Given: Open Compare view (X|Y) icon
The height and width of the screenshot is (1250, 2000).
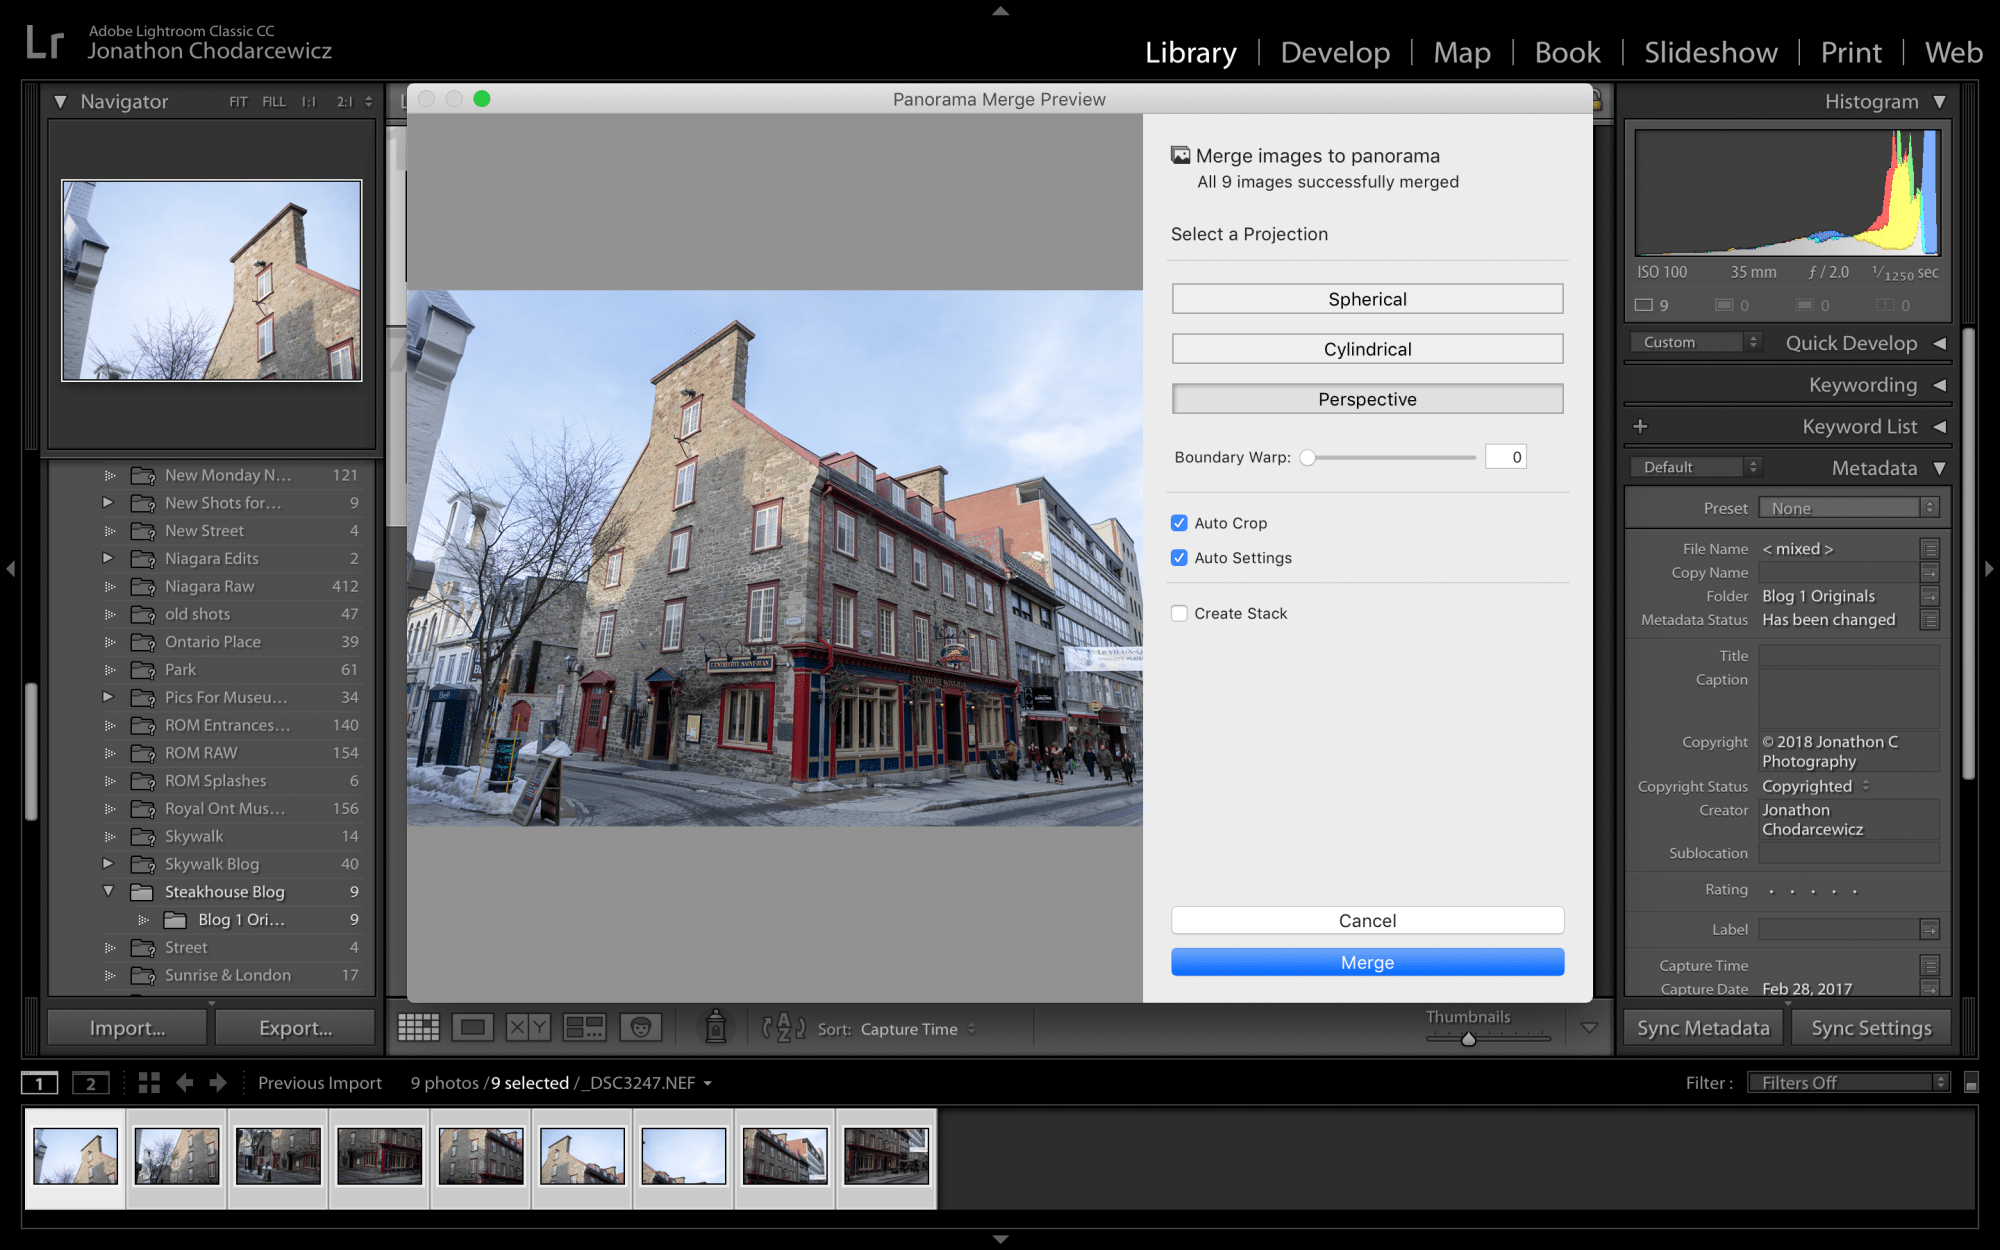Looking at the screenshot, I should click(x=528, y=1028).
